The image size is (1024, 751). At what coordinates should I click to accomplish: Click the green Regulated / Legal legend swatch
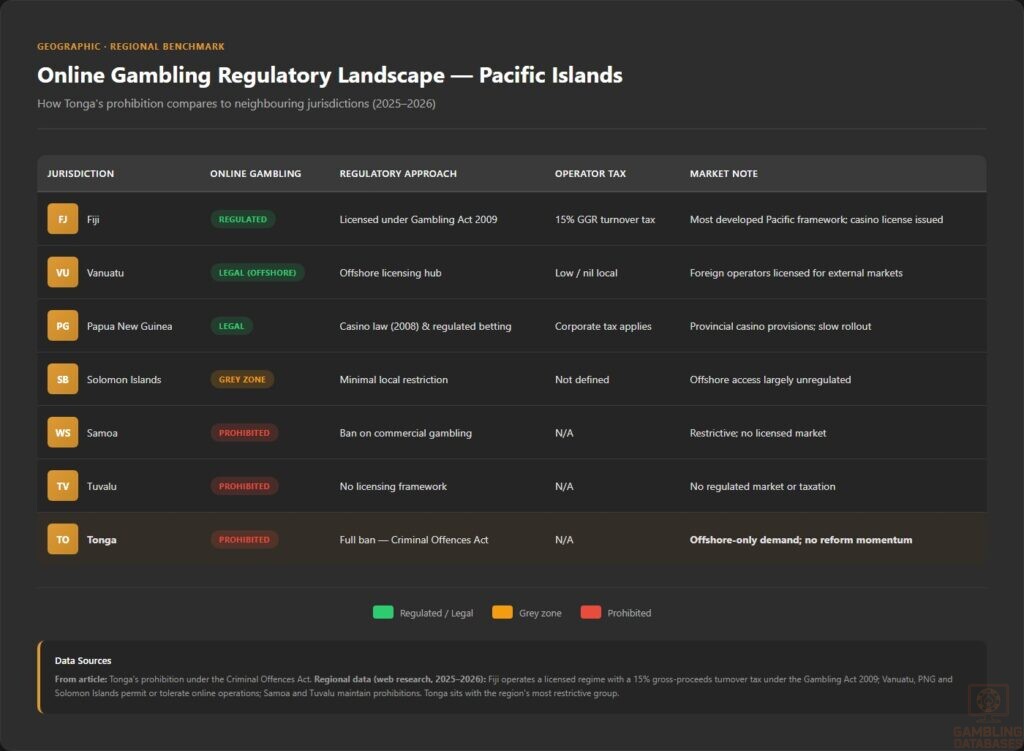[x=383, y=613]
